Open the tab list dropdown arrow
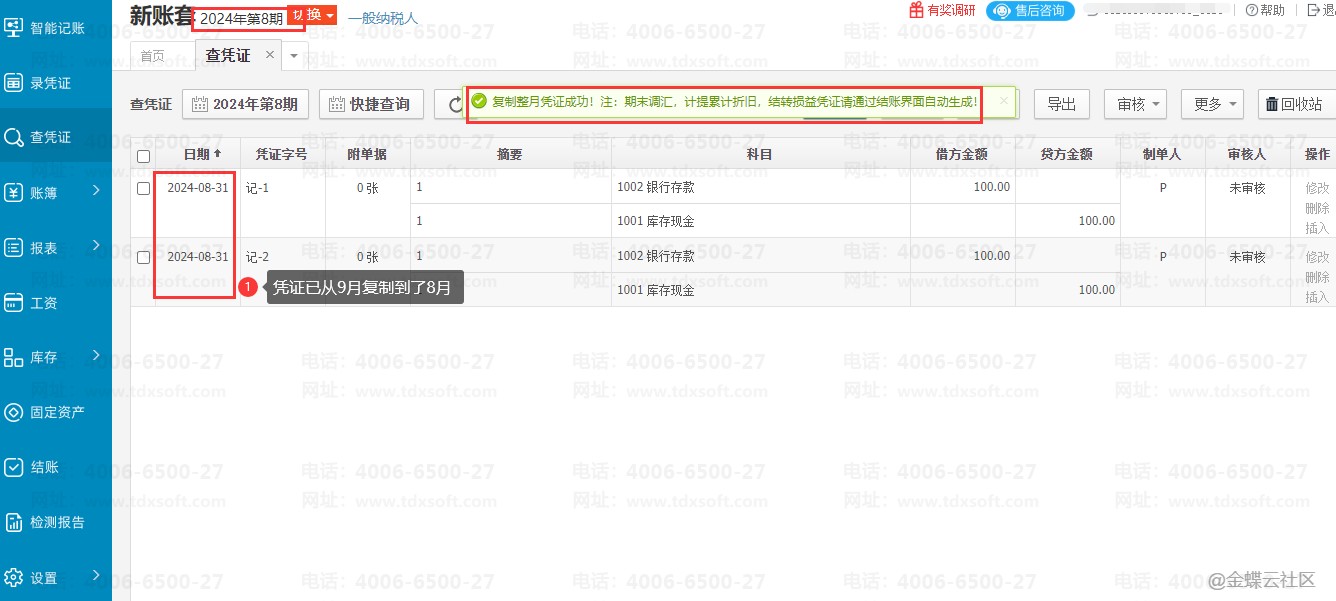This screenshot has width=1336, height=601. 293,56
